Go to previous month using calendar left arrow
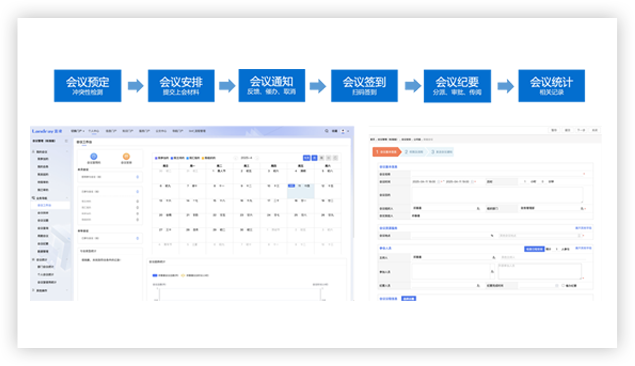 click(x=236, y=158)
